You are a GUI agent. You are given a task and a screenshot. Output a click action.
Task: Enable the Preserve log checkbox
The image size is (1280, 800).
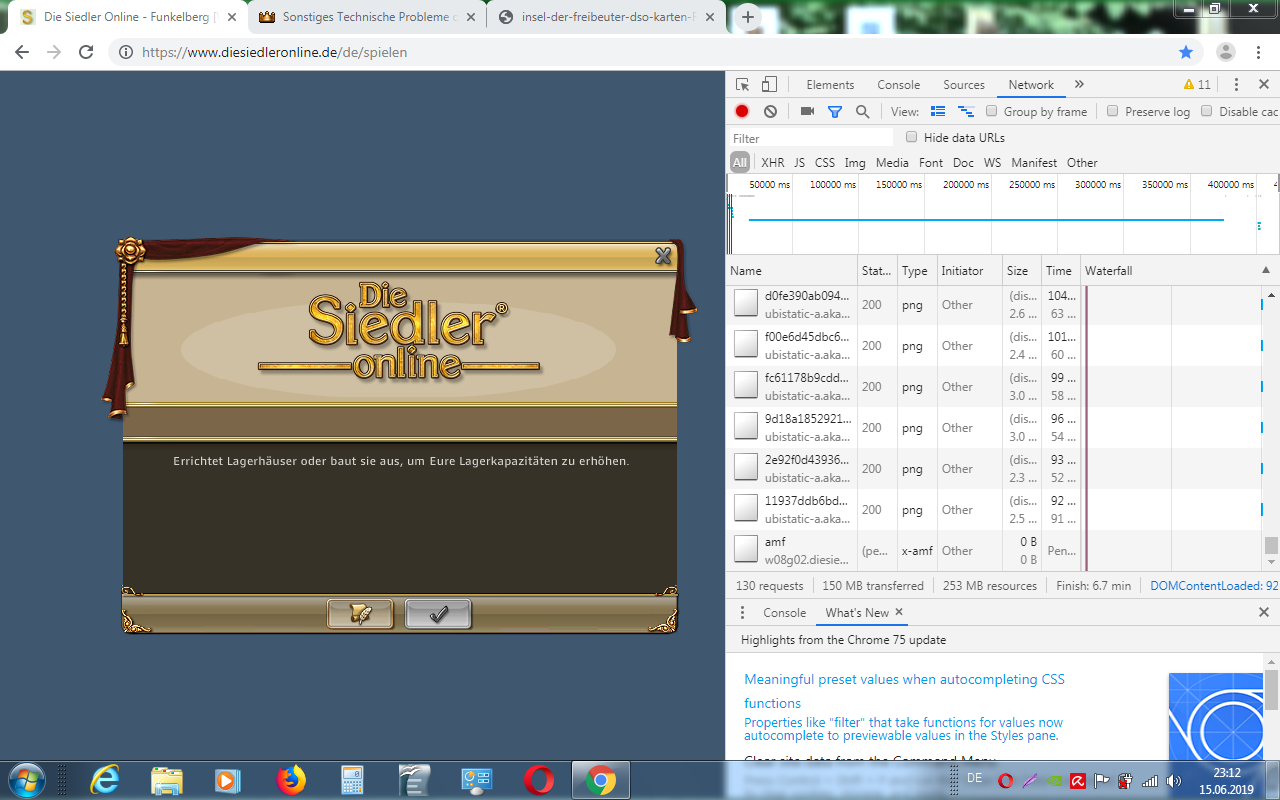coord(1112,112)
